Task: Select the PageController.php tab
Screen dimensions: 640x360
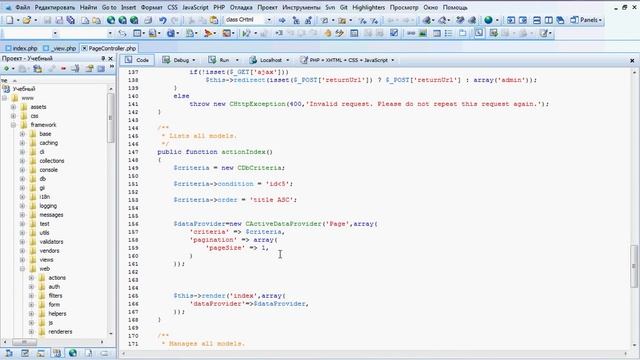Action: 109,48
